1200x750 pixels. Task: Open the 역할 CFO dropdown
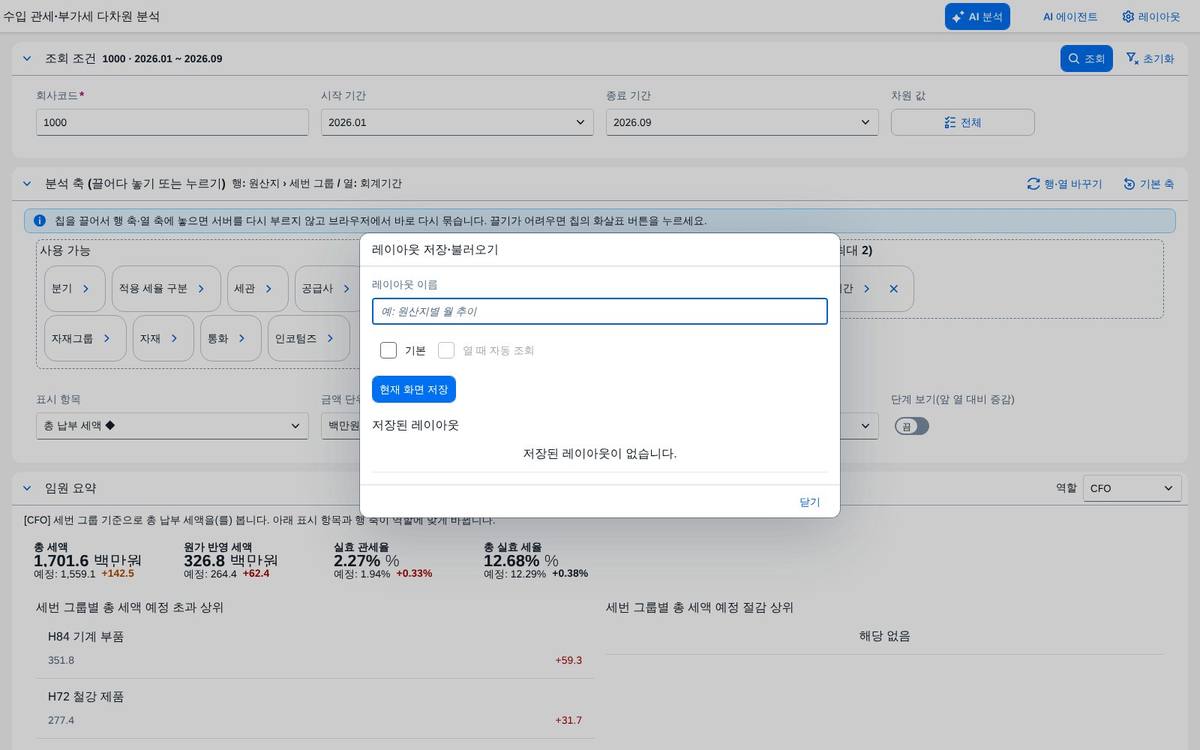pyautogui.click(x=1132, y=488)
